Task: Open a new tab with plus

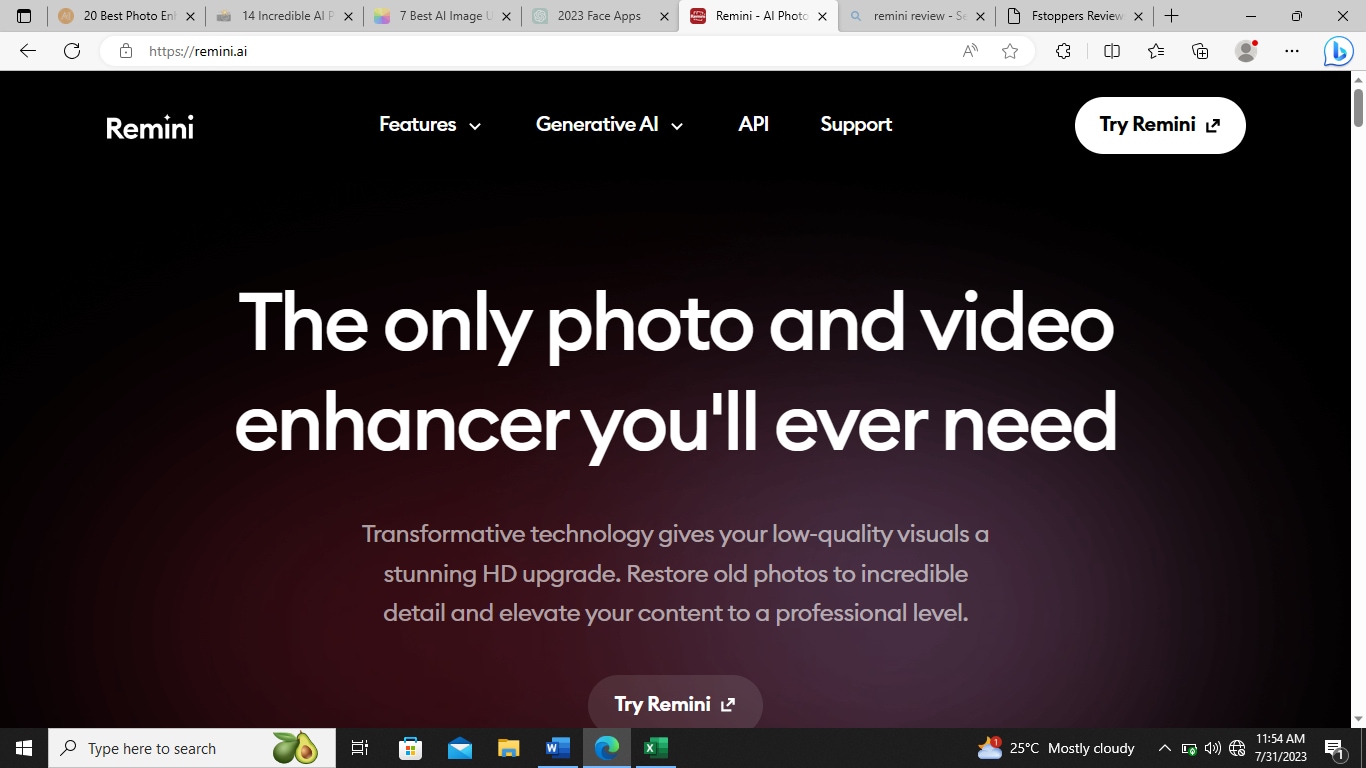Action: [x=1172, y=16]
